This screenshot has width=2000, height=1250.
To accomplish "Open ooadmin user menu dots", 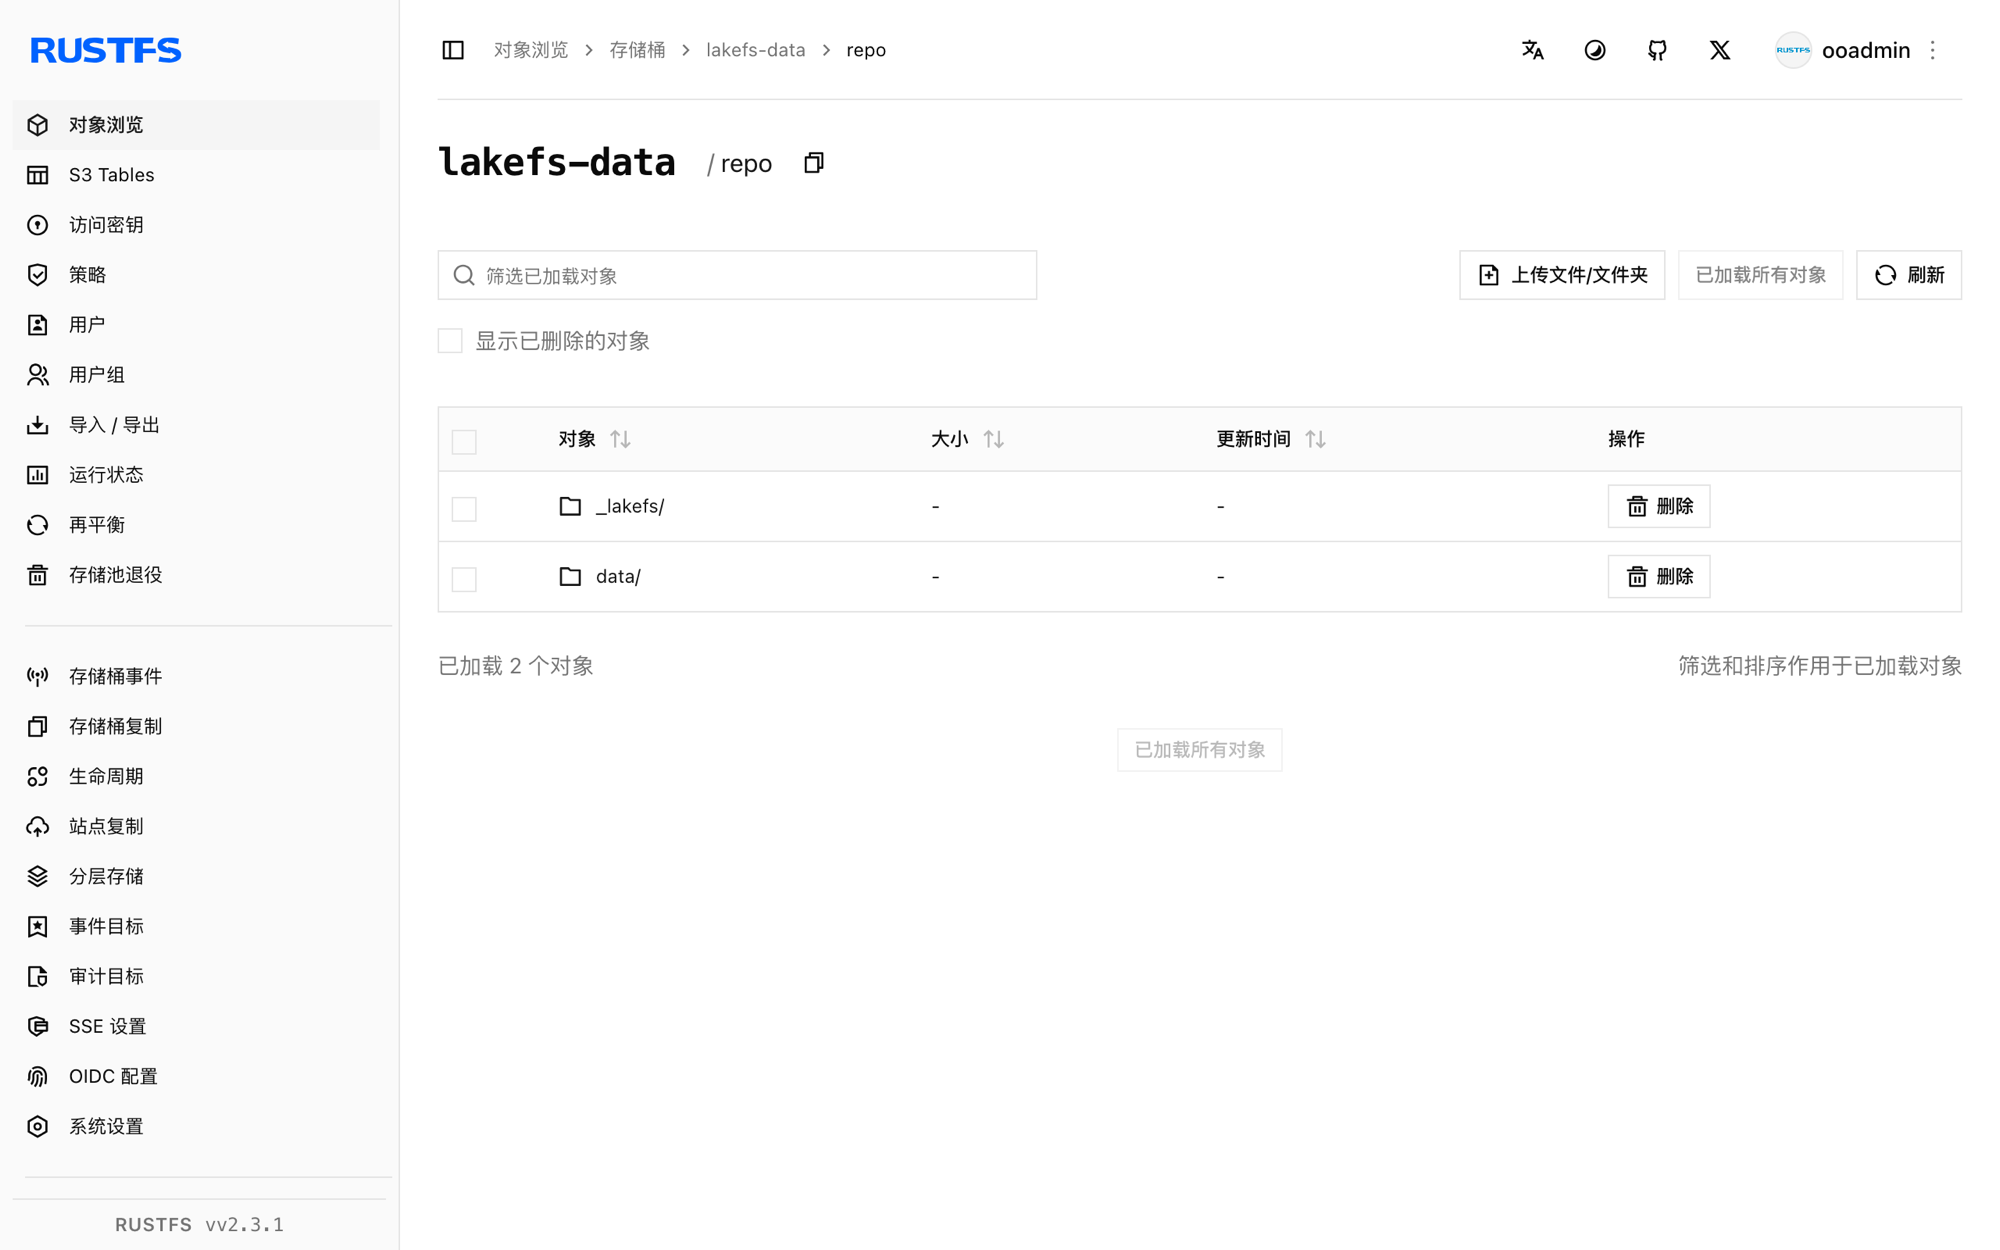I will pos(1933,50).
